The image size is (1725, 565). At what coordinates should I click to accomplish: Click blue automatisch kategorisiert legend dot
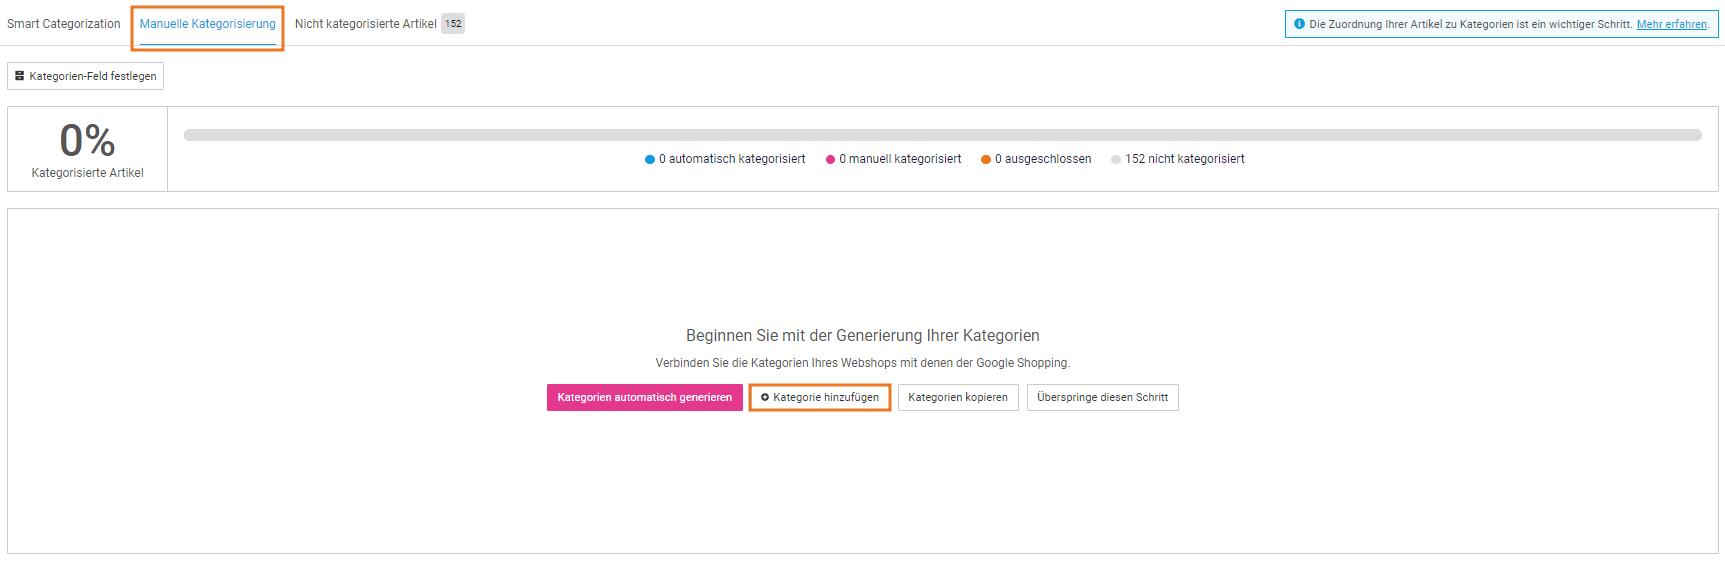coord(650,159)
